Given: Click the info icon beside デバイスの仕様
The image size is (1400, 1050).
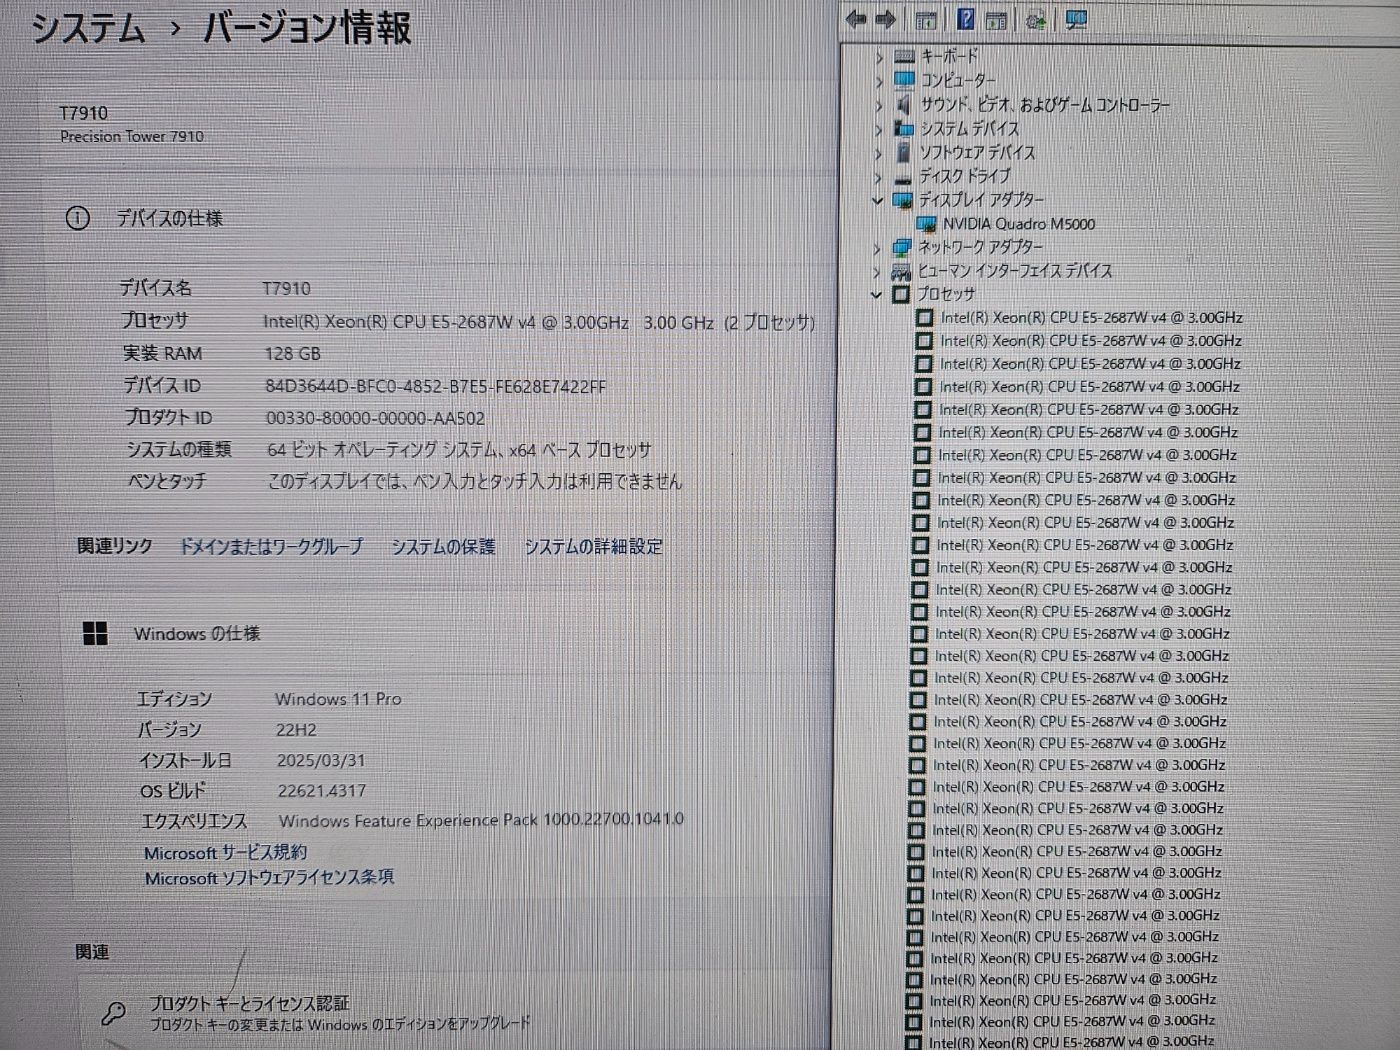Looking at the screenshot, I should coord(78,218).
